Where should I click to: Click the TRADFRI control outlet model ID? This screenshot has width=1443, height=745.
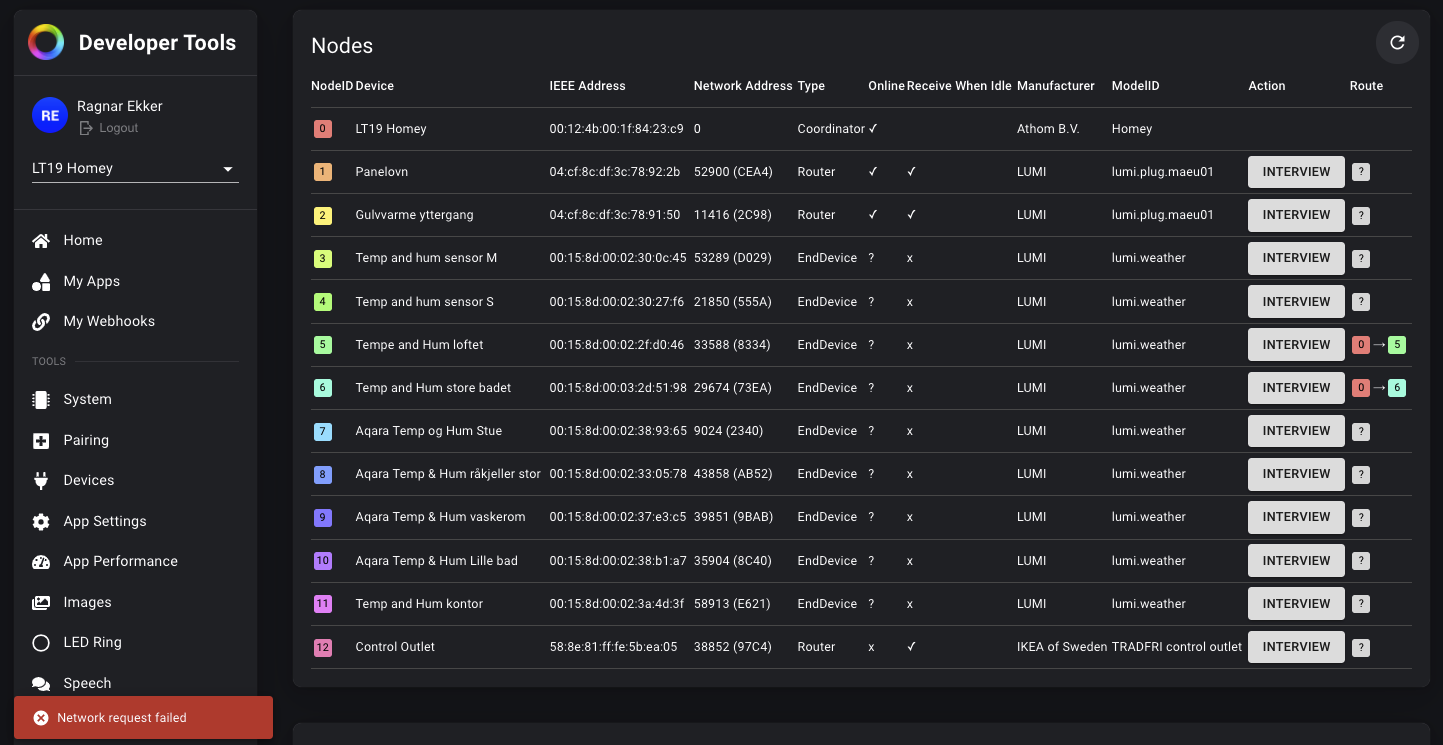pos(1177,647)
